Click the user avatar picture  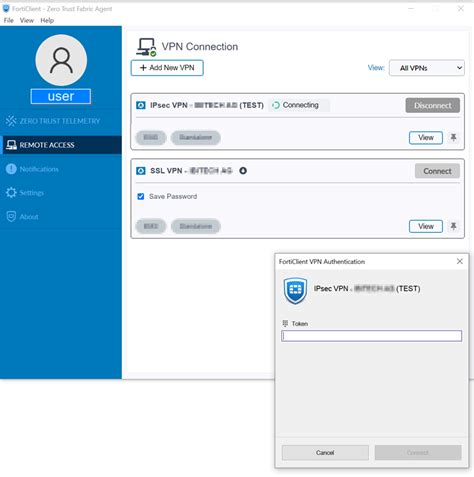(61, 60)
